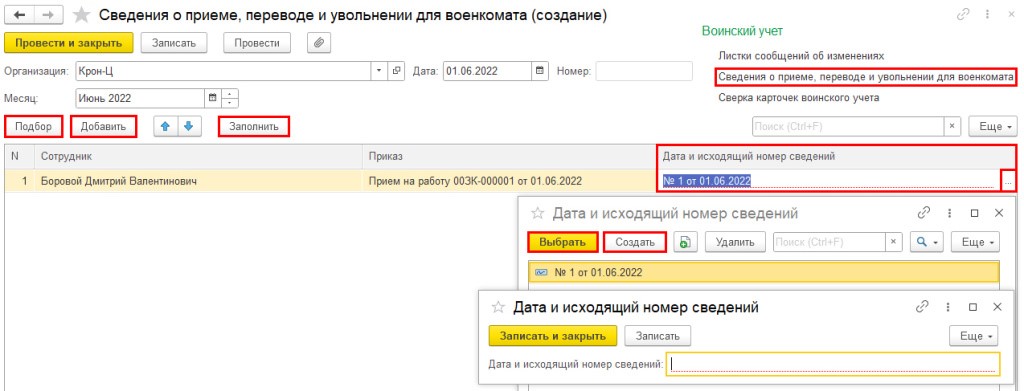The width and height of the screenshot is (1024, 391).
Task: Click the Дата и исходящий номер сведений input
Action: coord(833,364)
